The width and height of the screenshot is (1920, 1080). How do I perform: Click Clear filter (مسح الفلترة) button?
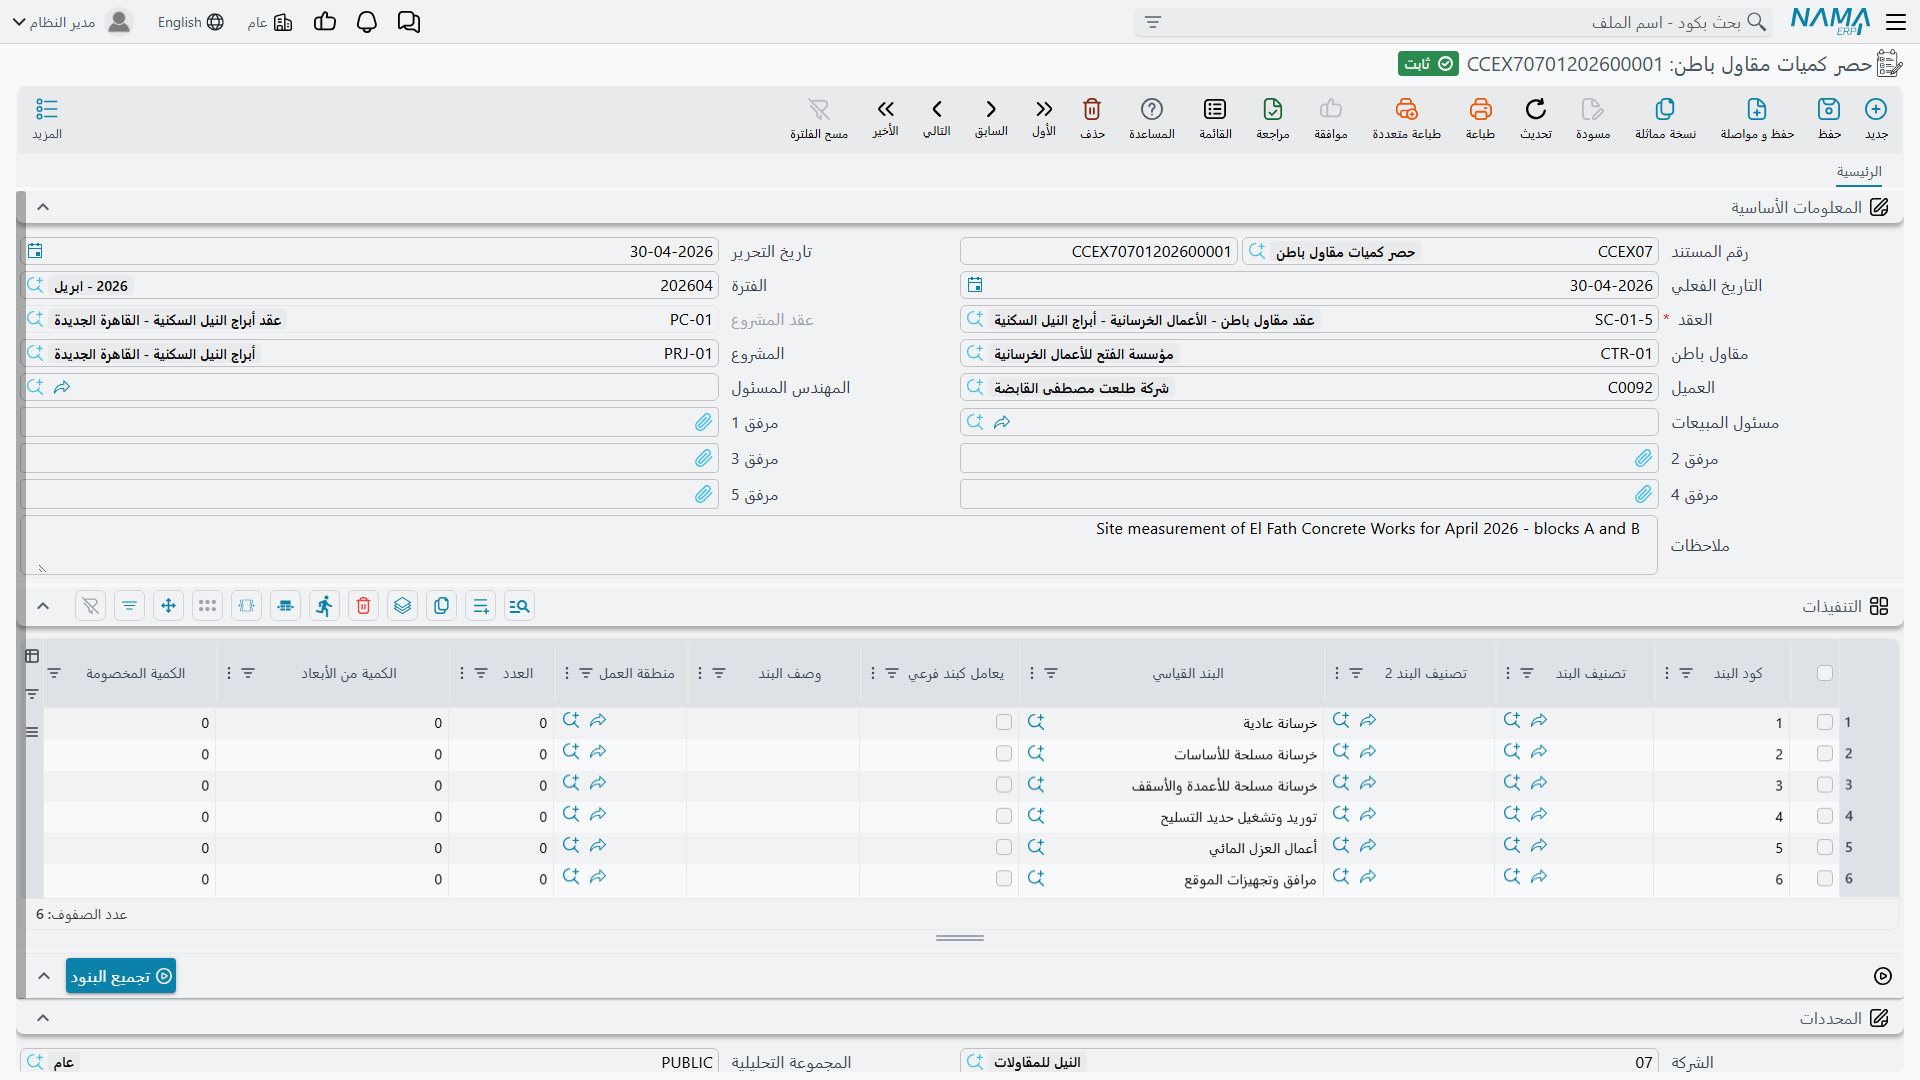tap(819, 117)
